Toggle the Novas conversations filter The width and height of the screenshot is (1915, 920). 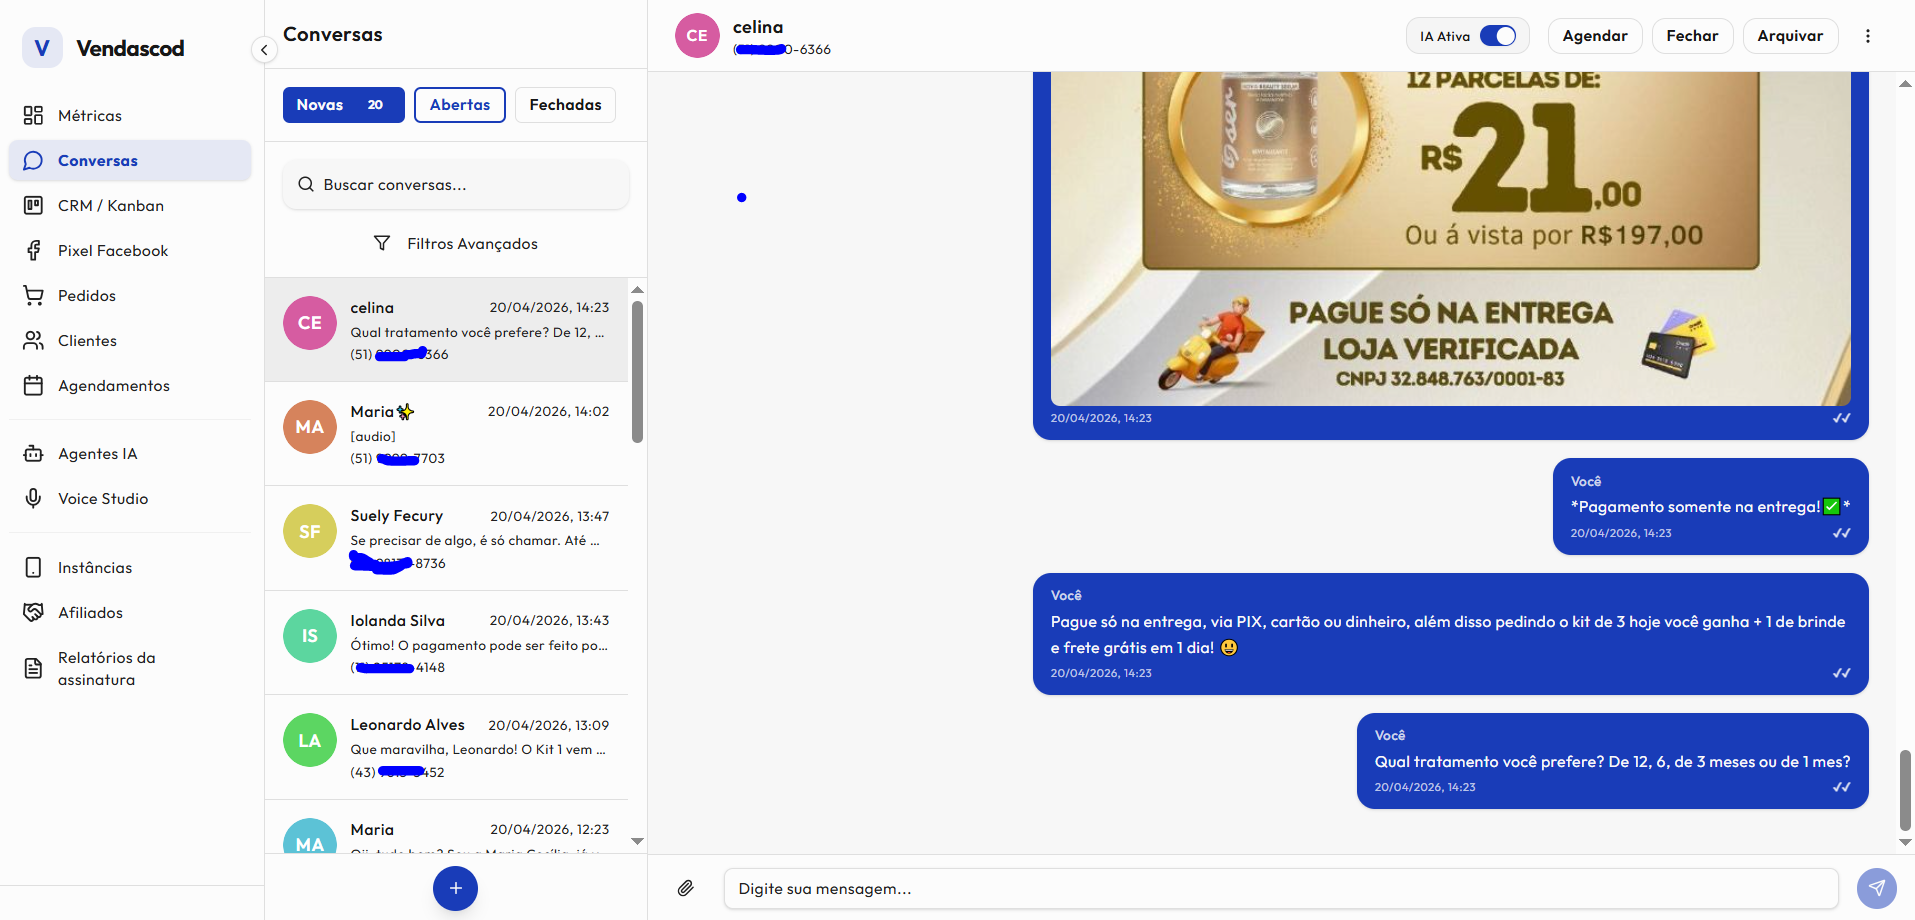pos(343,104)
